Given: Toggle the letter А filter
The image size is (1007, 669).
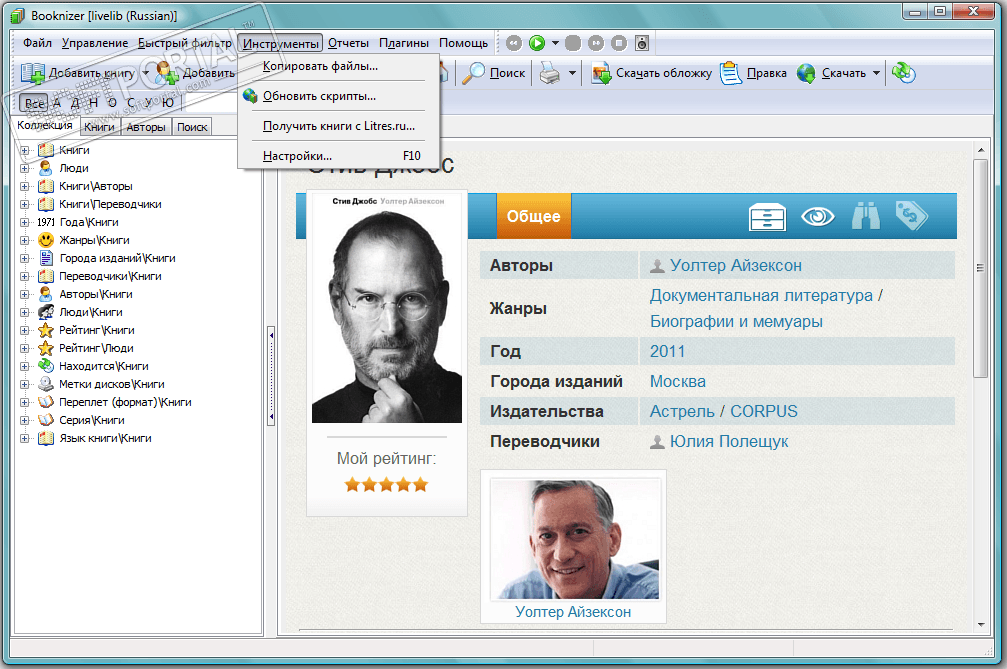Looking at the screenshot, I should click(x=57, y=103).
